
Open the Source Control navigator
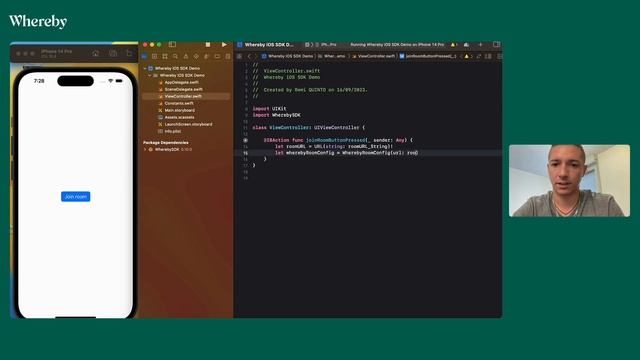click(x=154, y=56)
